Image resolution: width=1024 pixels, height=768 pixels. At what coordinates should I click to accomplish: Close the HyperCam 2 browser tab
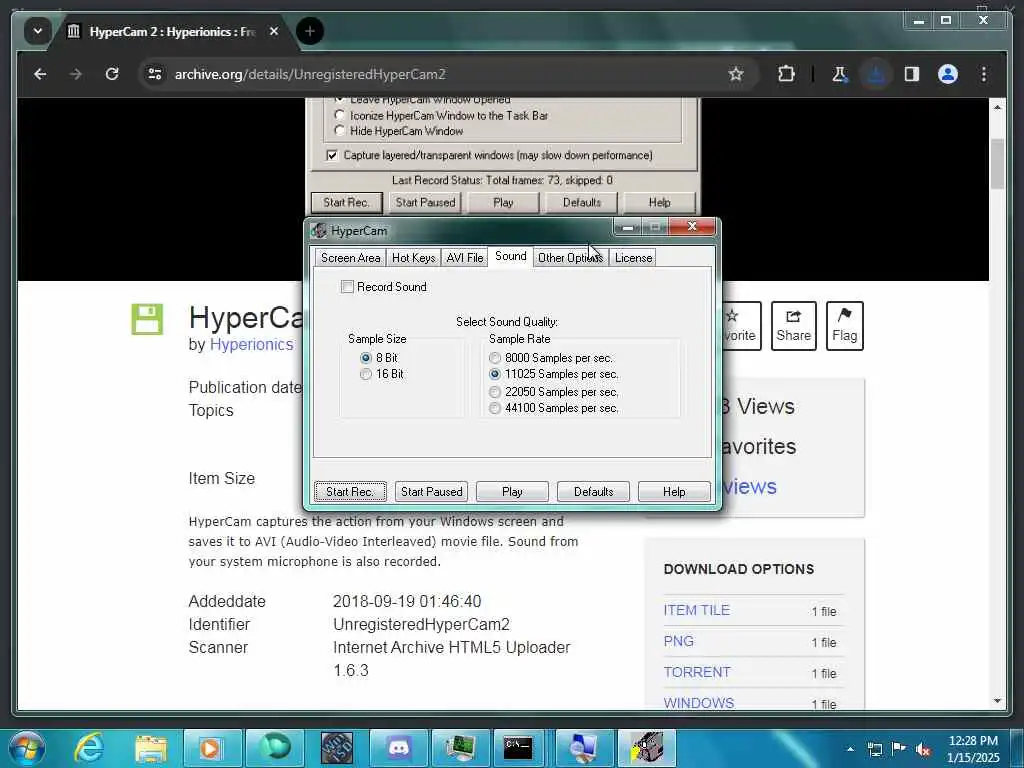[x=274, y=31]
